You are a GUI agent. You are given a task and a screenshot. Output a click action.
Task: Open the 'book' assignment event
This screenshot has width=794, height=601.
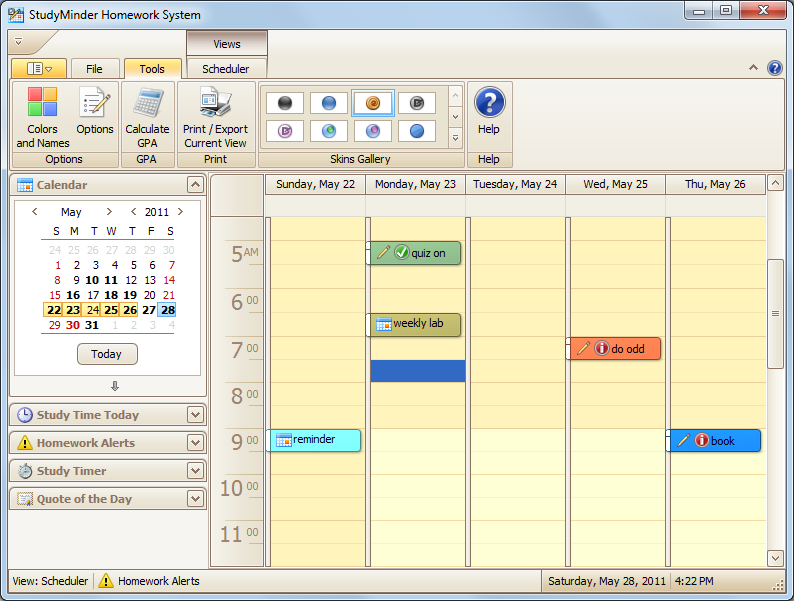(x=716, y=440)
